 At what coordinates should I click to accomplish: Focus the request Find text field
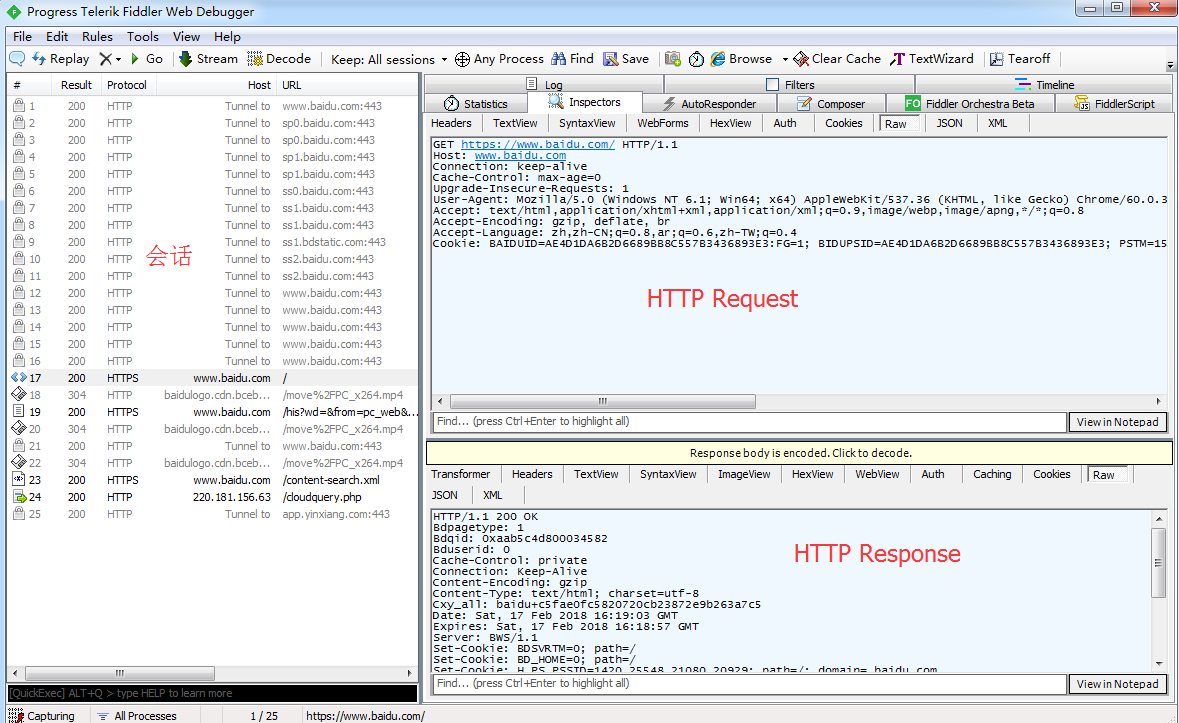[749, 422]
